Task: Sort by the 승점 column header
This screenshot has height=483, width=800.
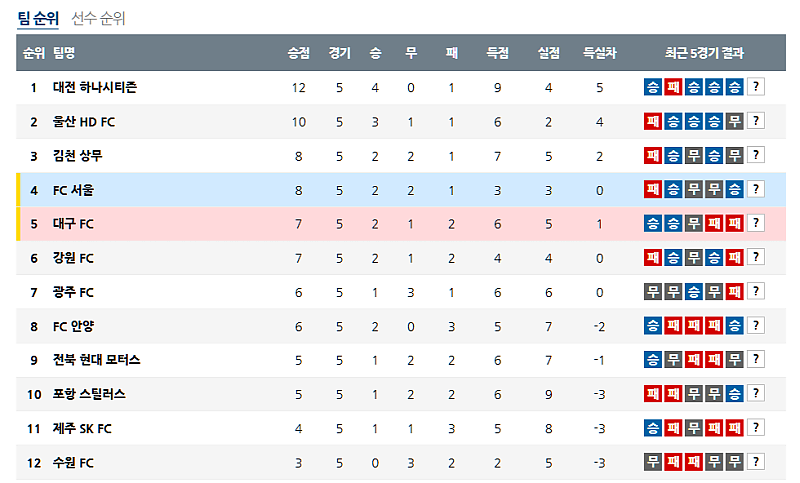Action: 298,53
